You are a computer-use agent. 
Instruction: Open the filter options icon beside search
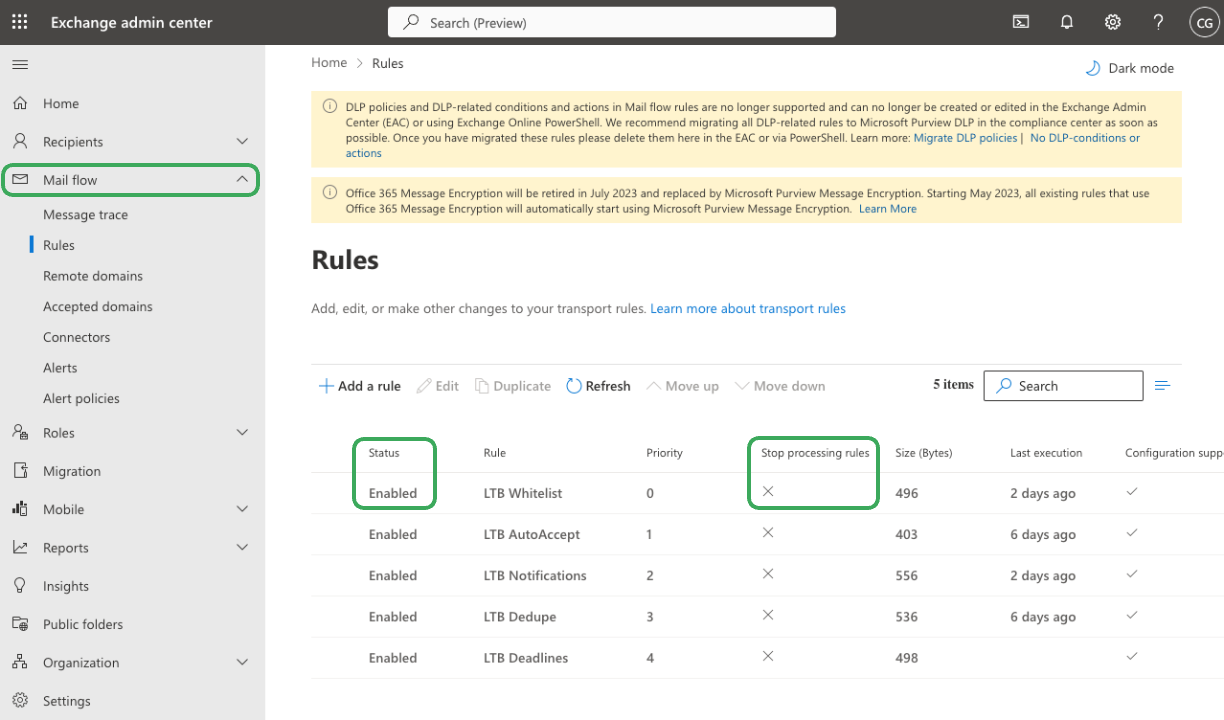1162,386
